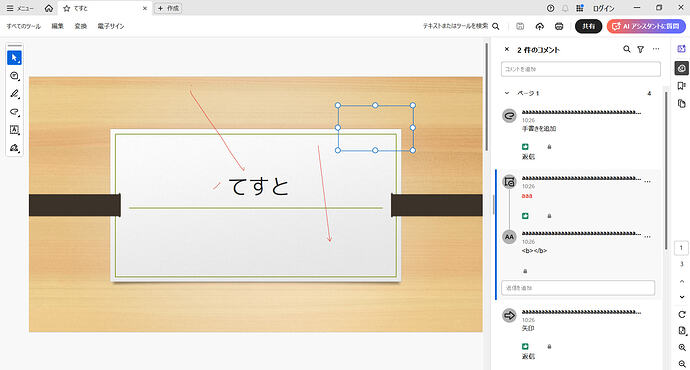
Task: Open options menu for the <b></b> reply
Action: click(x=647, y=236)
